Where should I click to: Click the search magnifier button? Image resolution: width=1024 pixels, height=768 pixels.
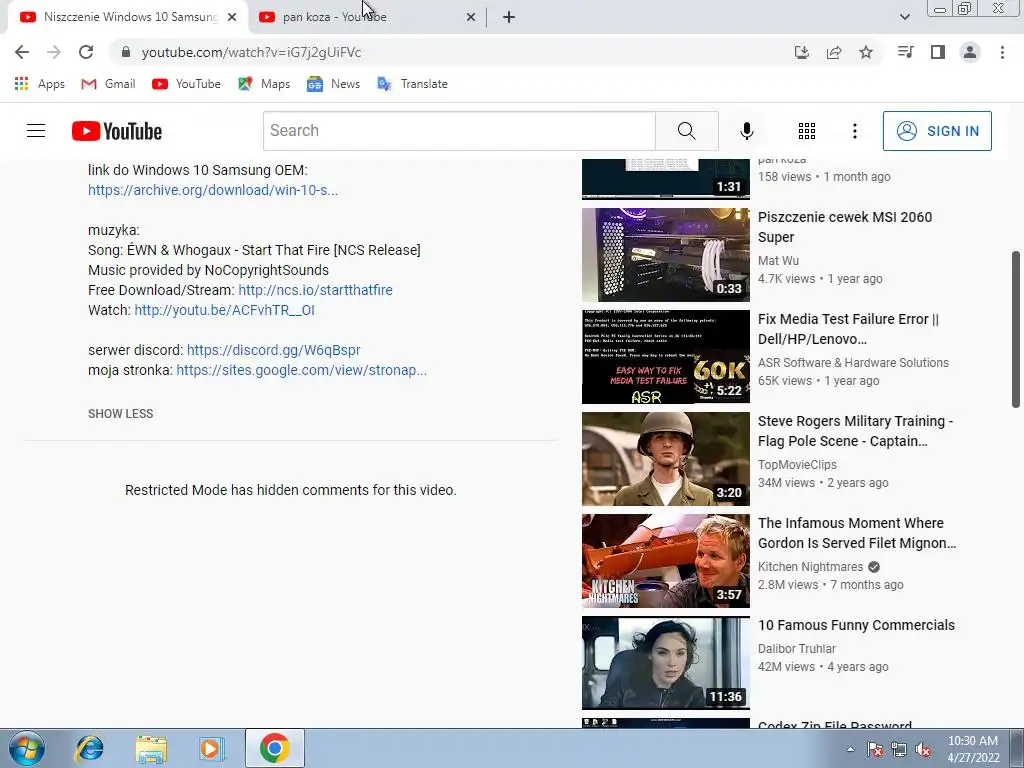coord(686,131)
